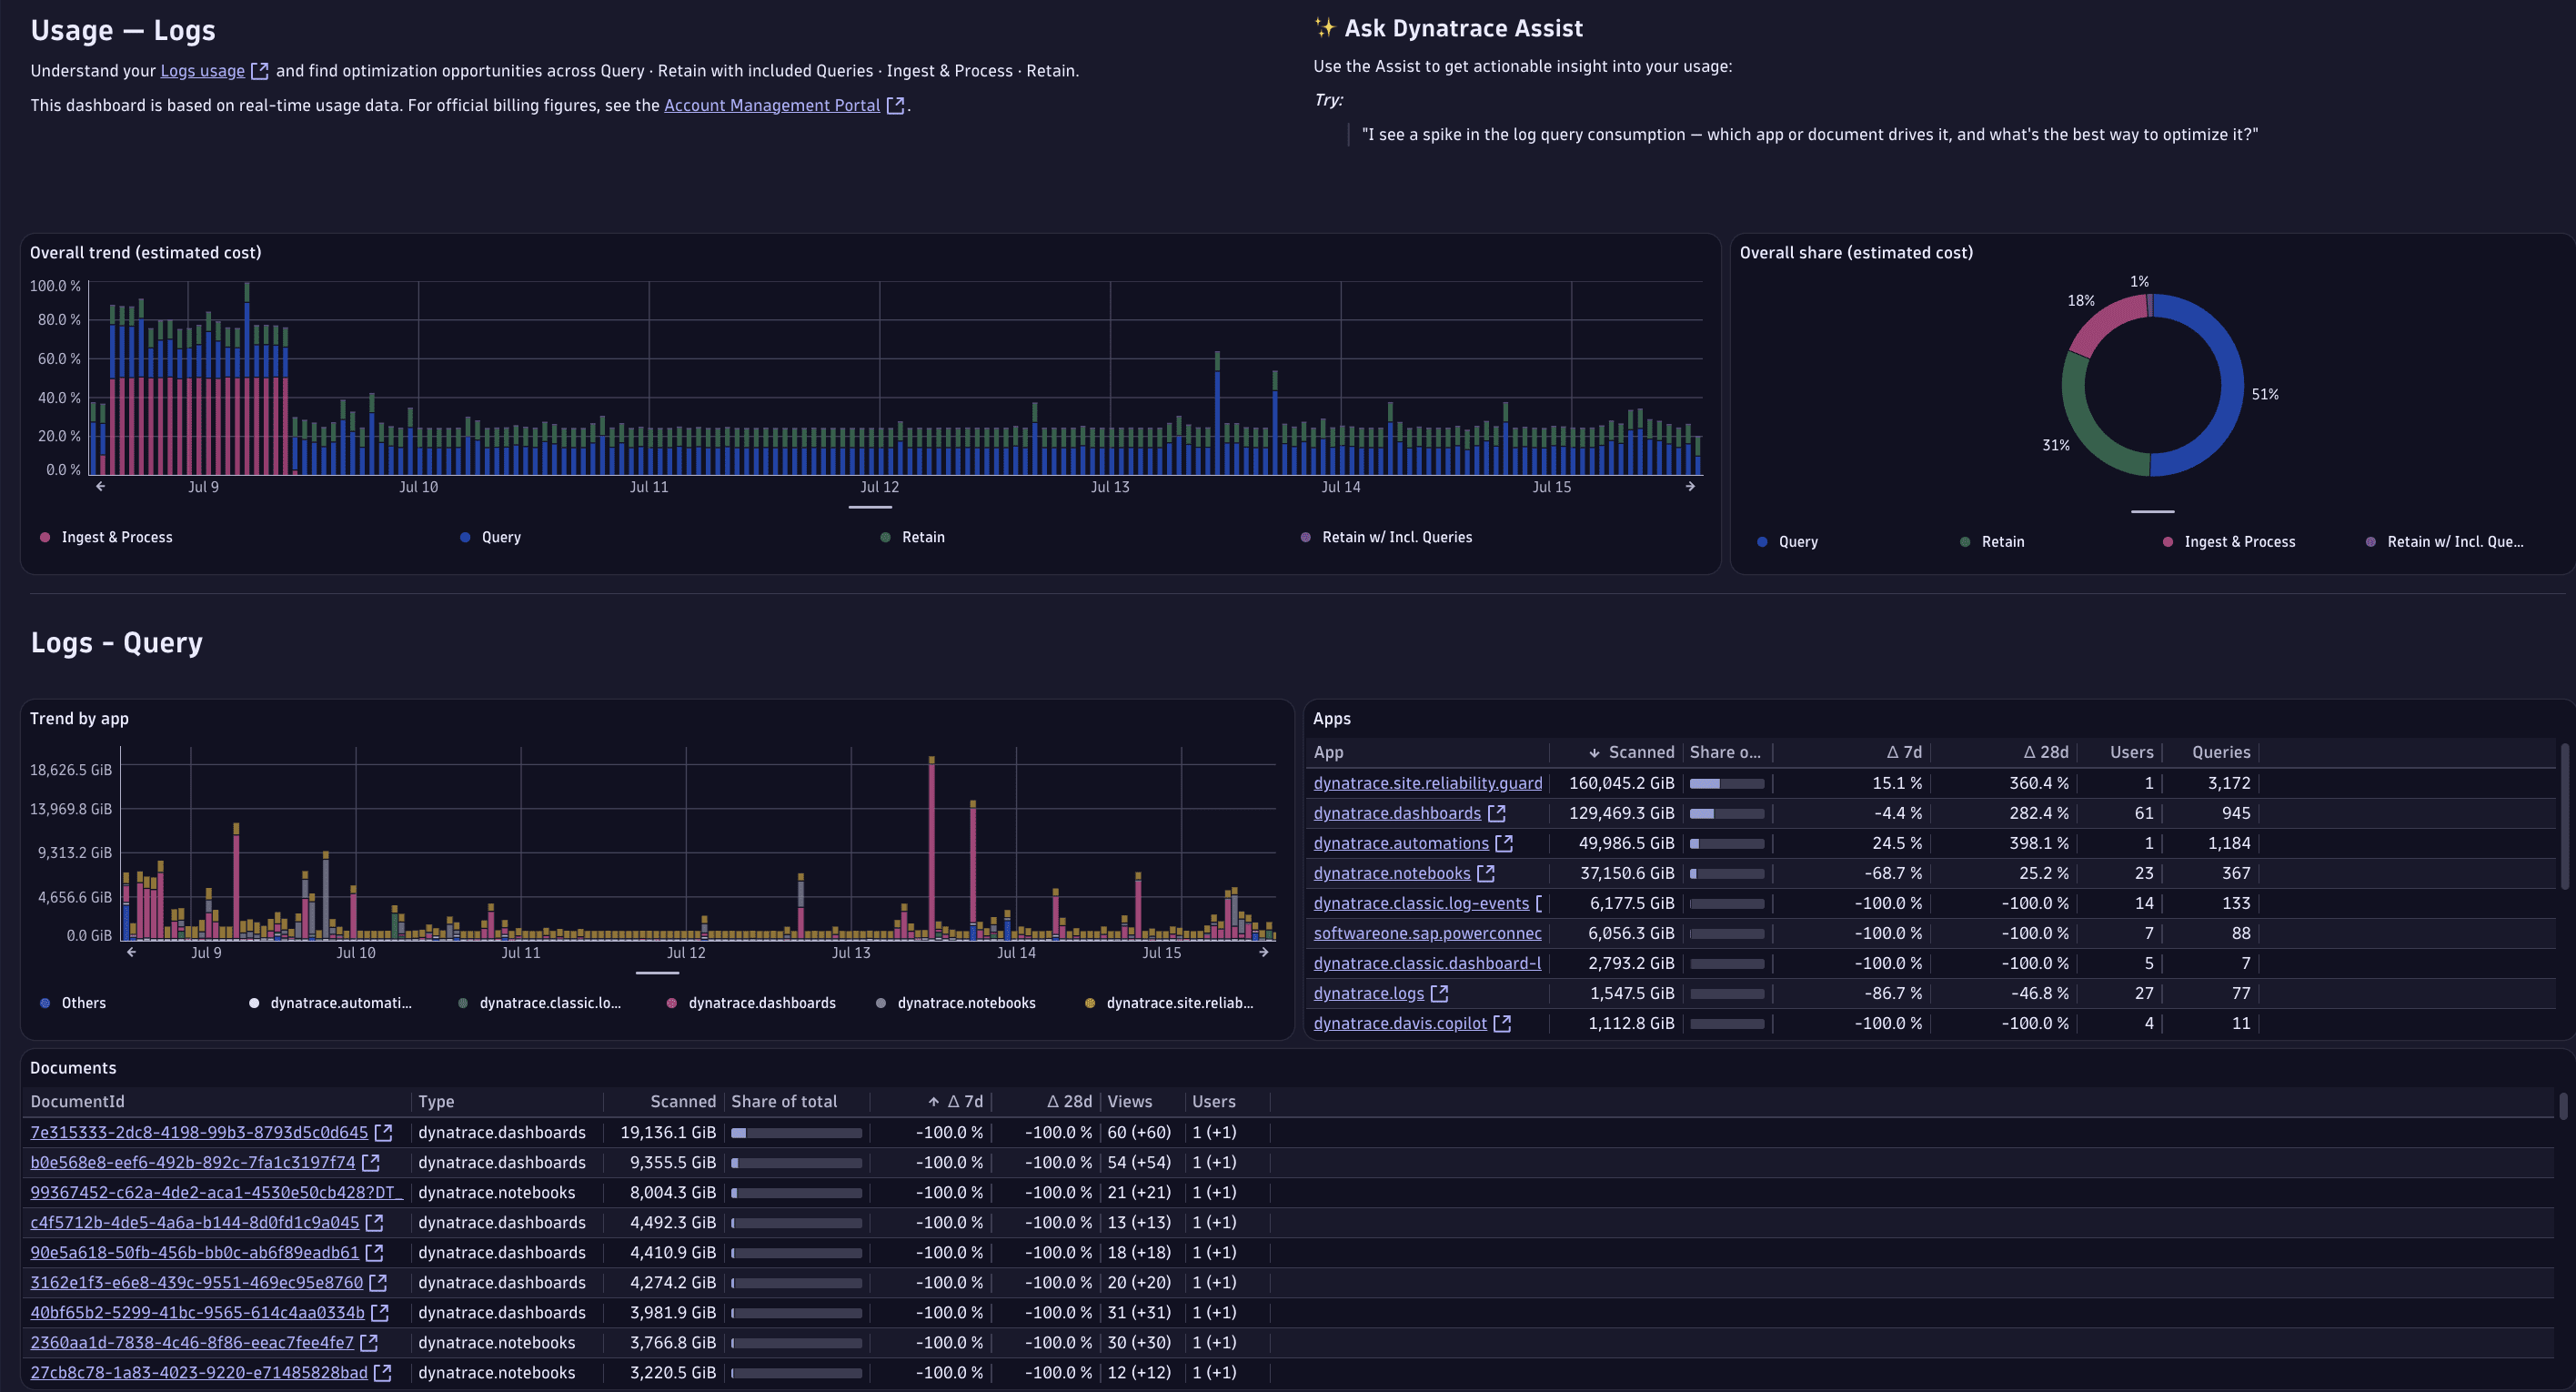2576x1392 pixels.
Task: Click external-link icon for document 40bf65b2
Action: pos(380,1312)
